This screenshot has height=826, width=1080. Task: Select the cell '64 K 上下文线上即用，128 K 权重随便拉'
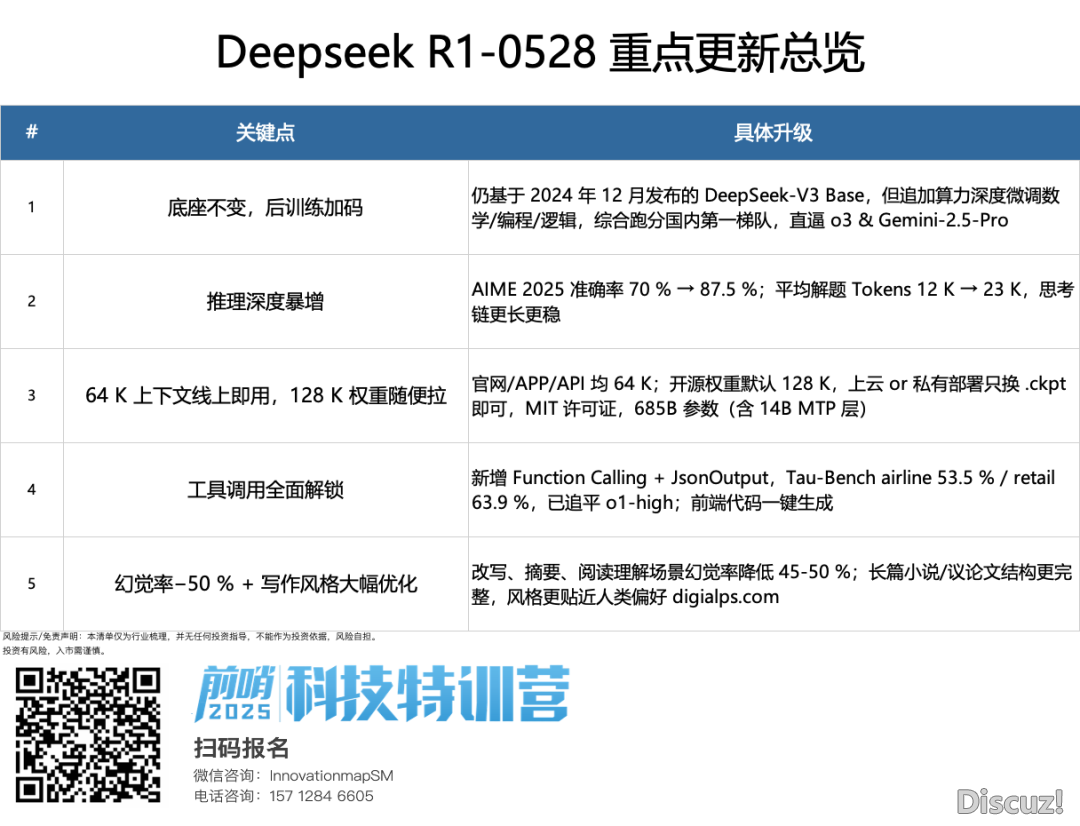[x=265, y=395]
